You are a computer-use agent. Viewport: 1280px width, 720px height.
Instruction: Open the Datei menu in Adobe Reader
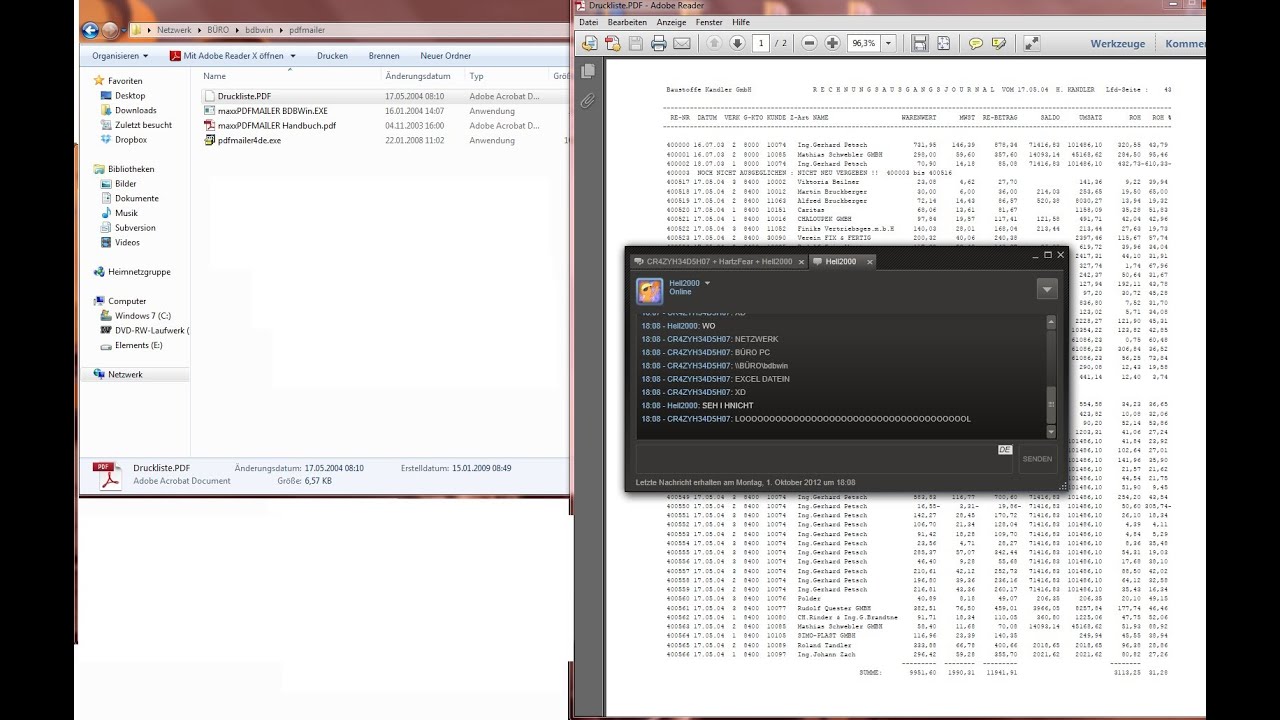coord(588,22)
